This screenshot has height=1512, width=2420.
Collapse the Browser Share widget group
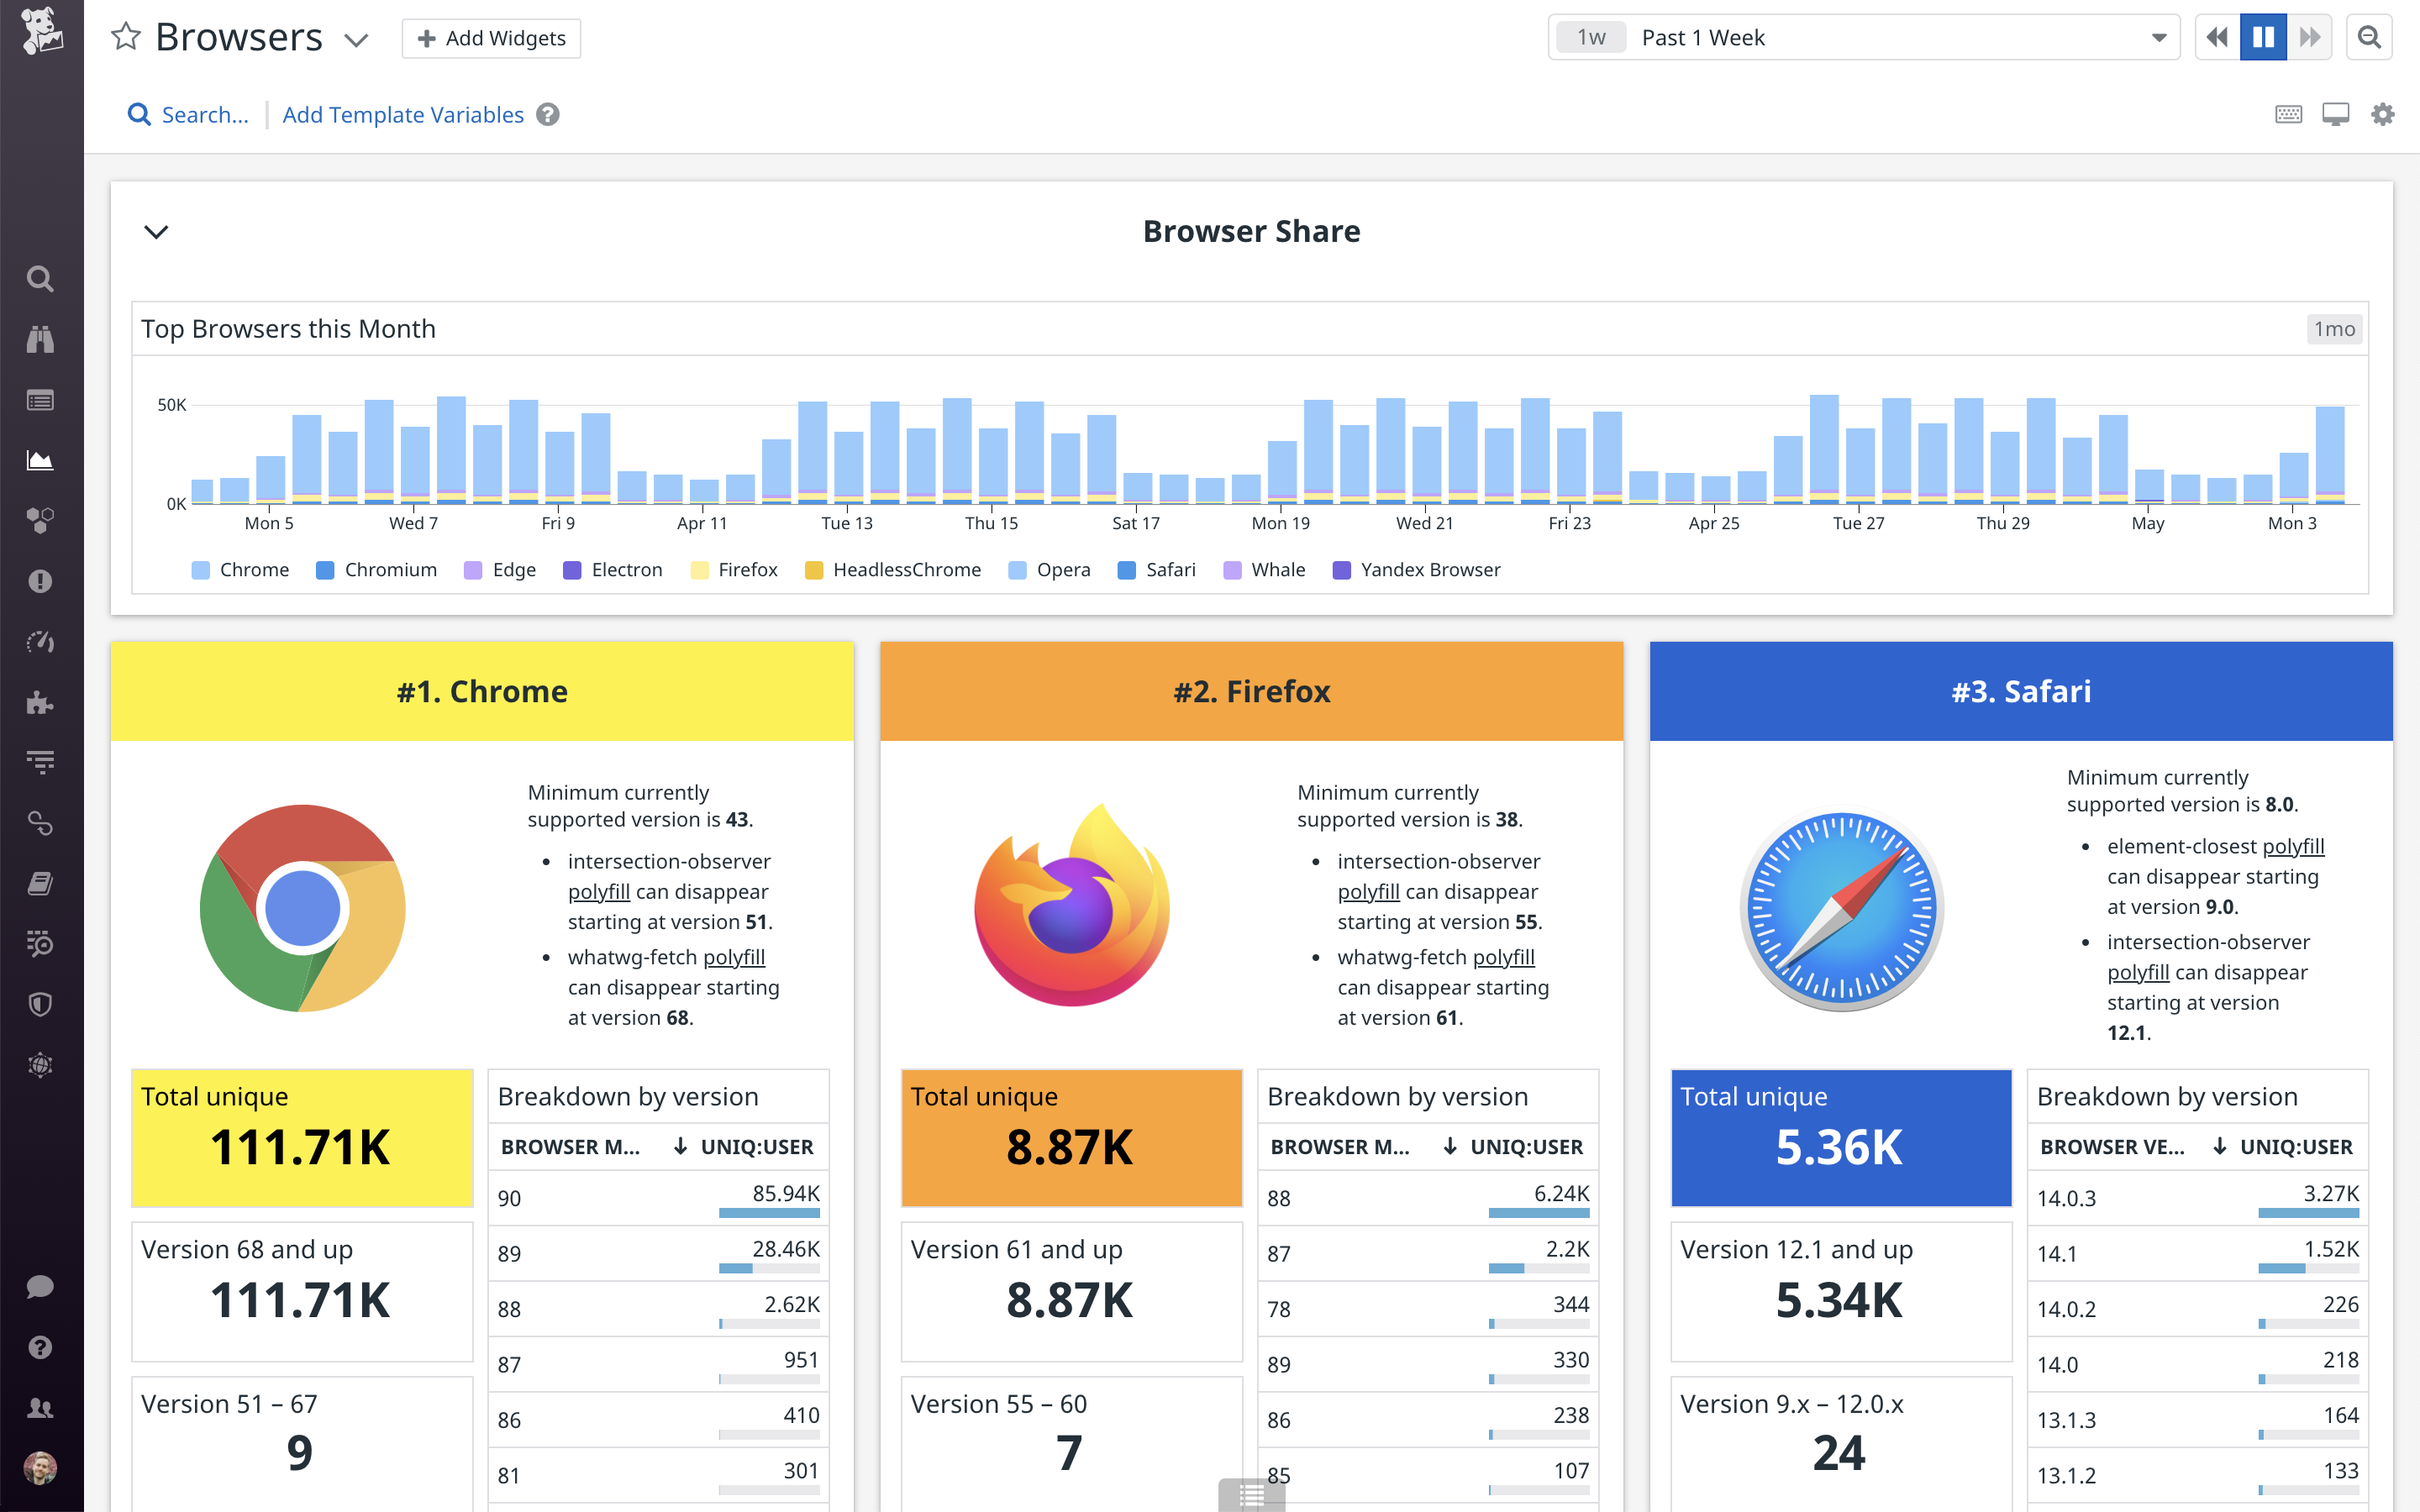click(156, 231)
